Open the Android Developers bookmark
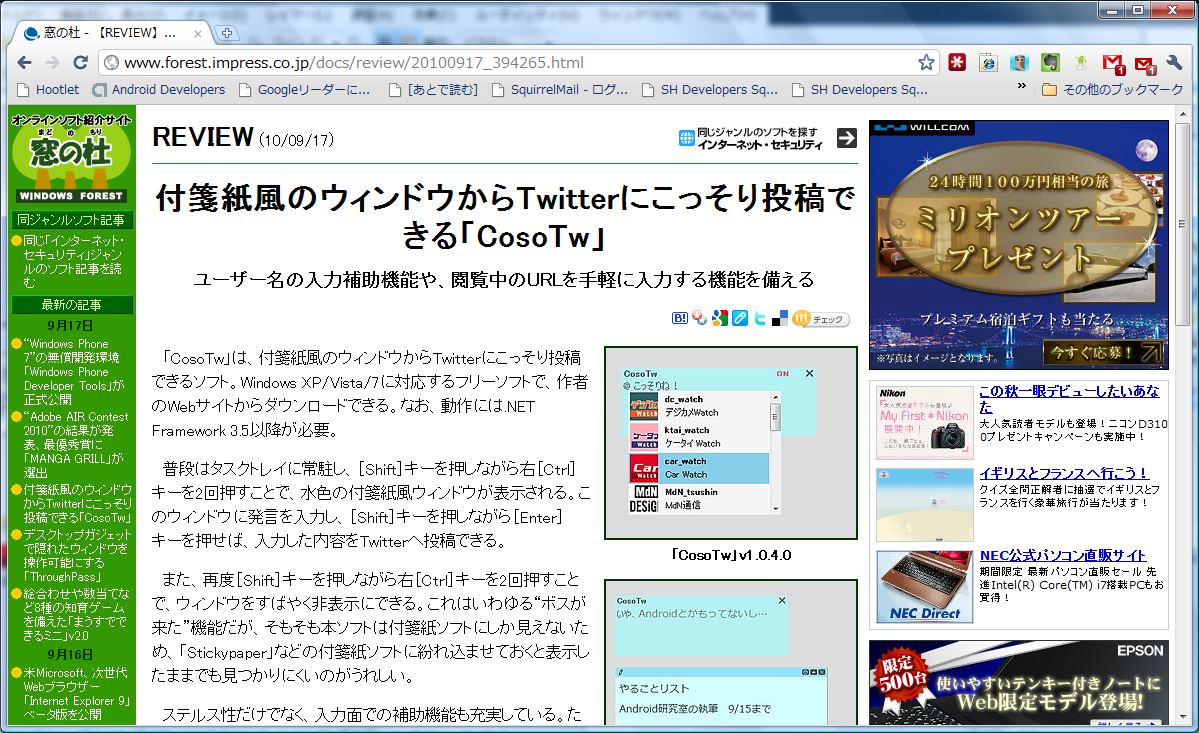The height and width of the screenshot is (733, 1199). coord(158,89)
